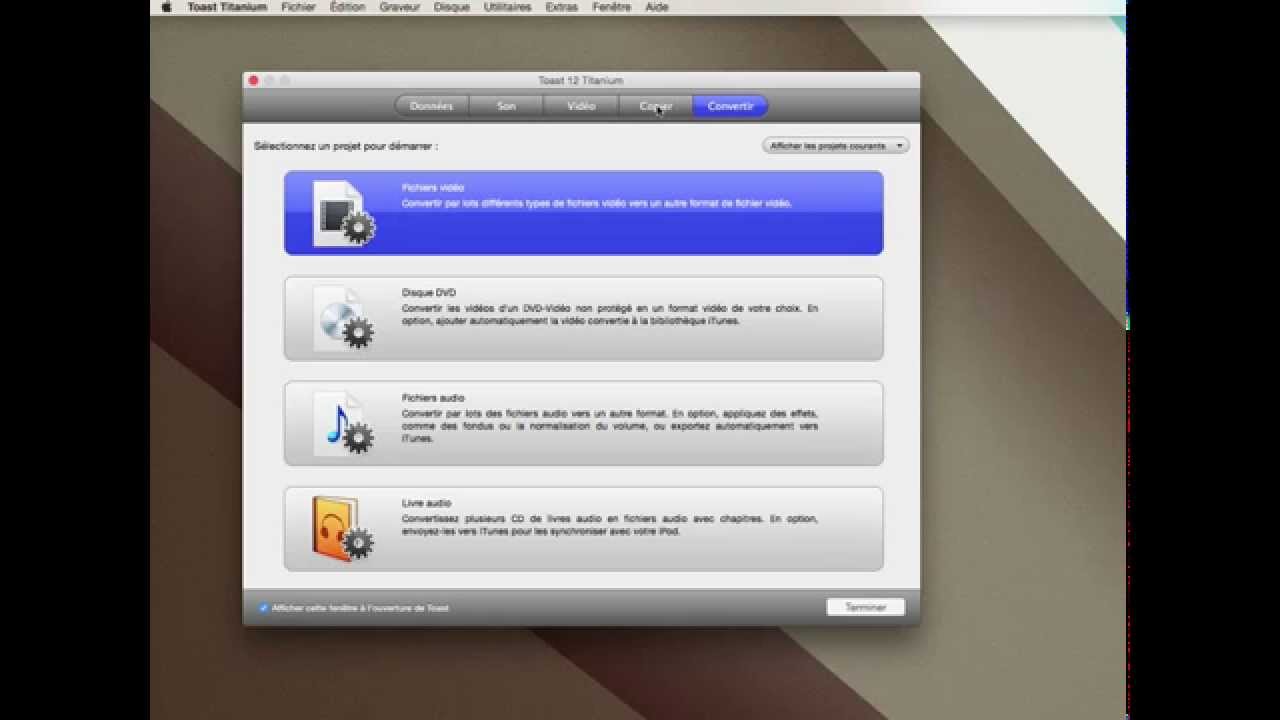Switch to the Son tab
This screenshot has height=720, width=1280.
click(x=506, y=106)
